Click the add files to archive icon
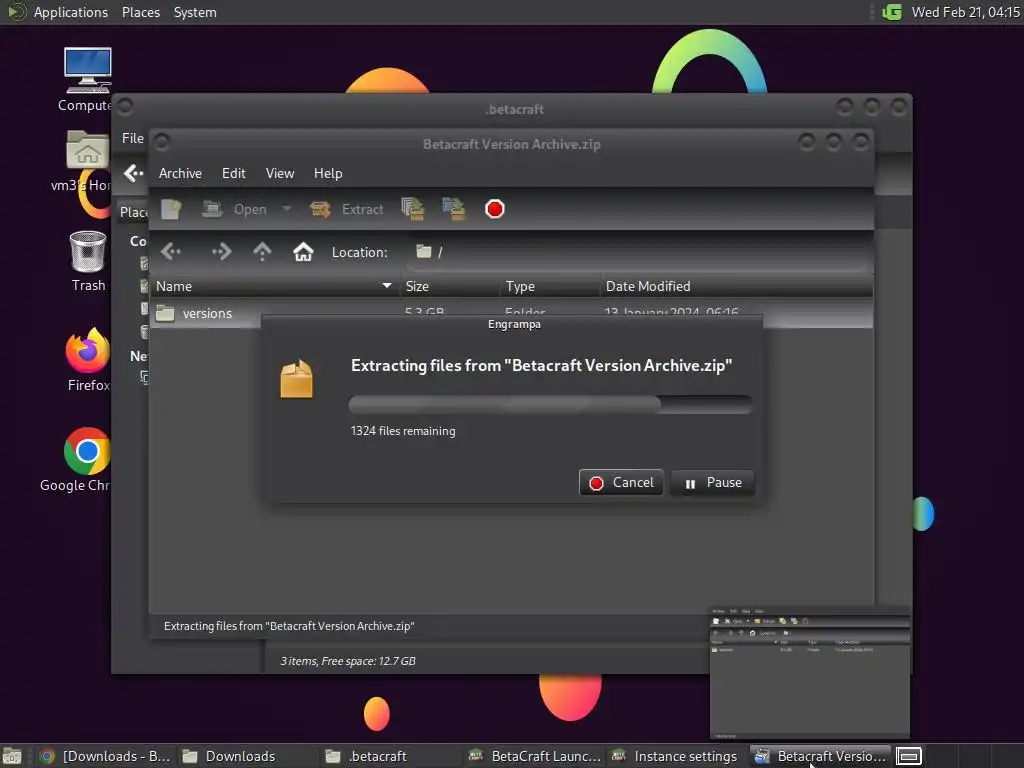This screenshot has height=768, width=1024. 412,209
